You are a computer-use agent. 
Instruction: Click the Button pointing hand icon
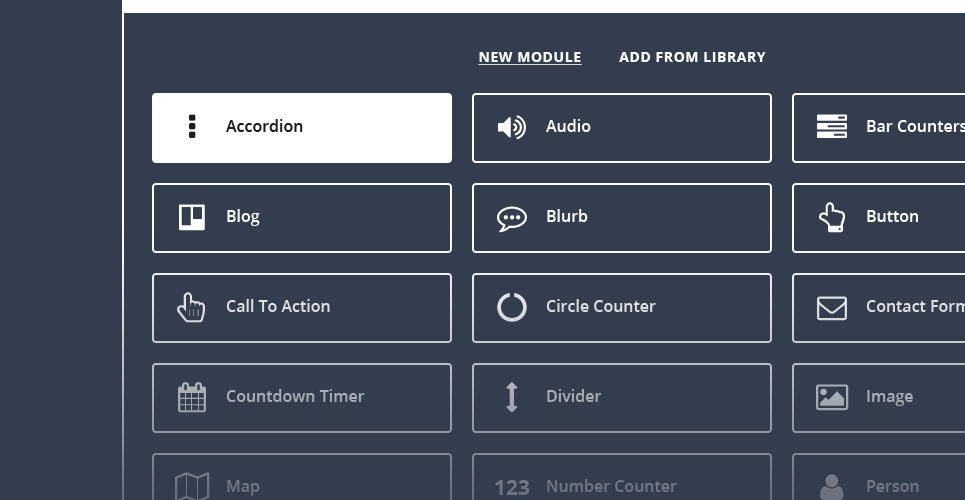831,217
